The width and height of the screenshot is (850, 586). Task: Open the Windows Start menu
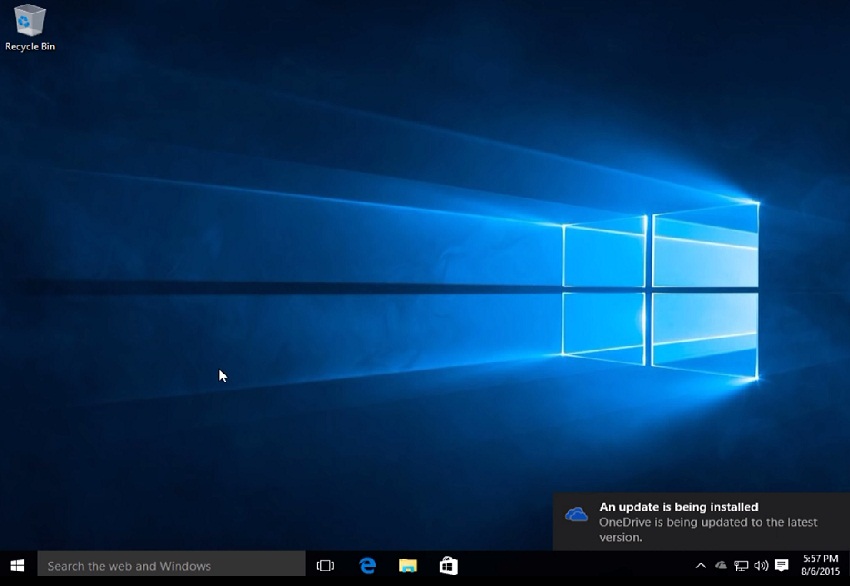17,566
